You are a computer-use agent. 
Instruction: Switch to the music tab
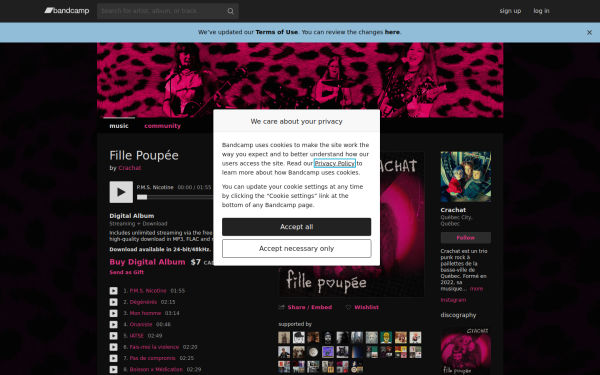[119, 126]
